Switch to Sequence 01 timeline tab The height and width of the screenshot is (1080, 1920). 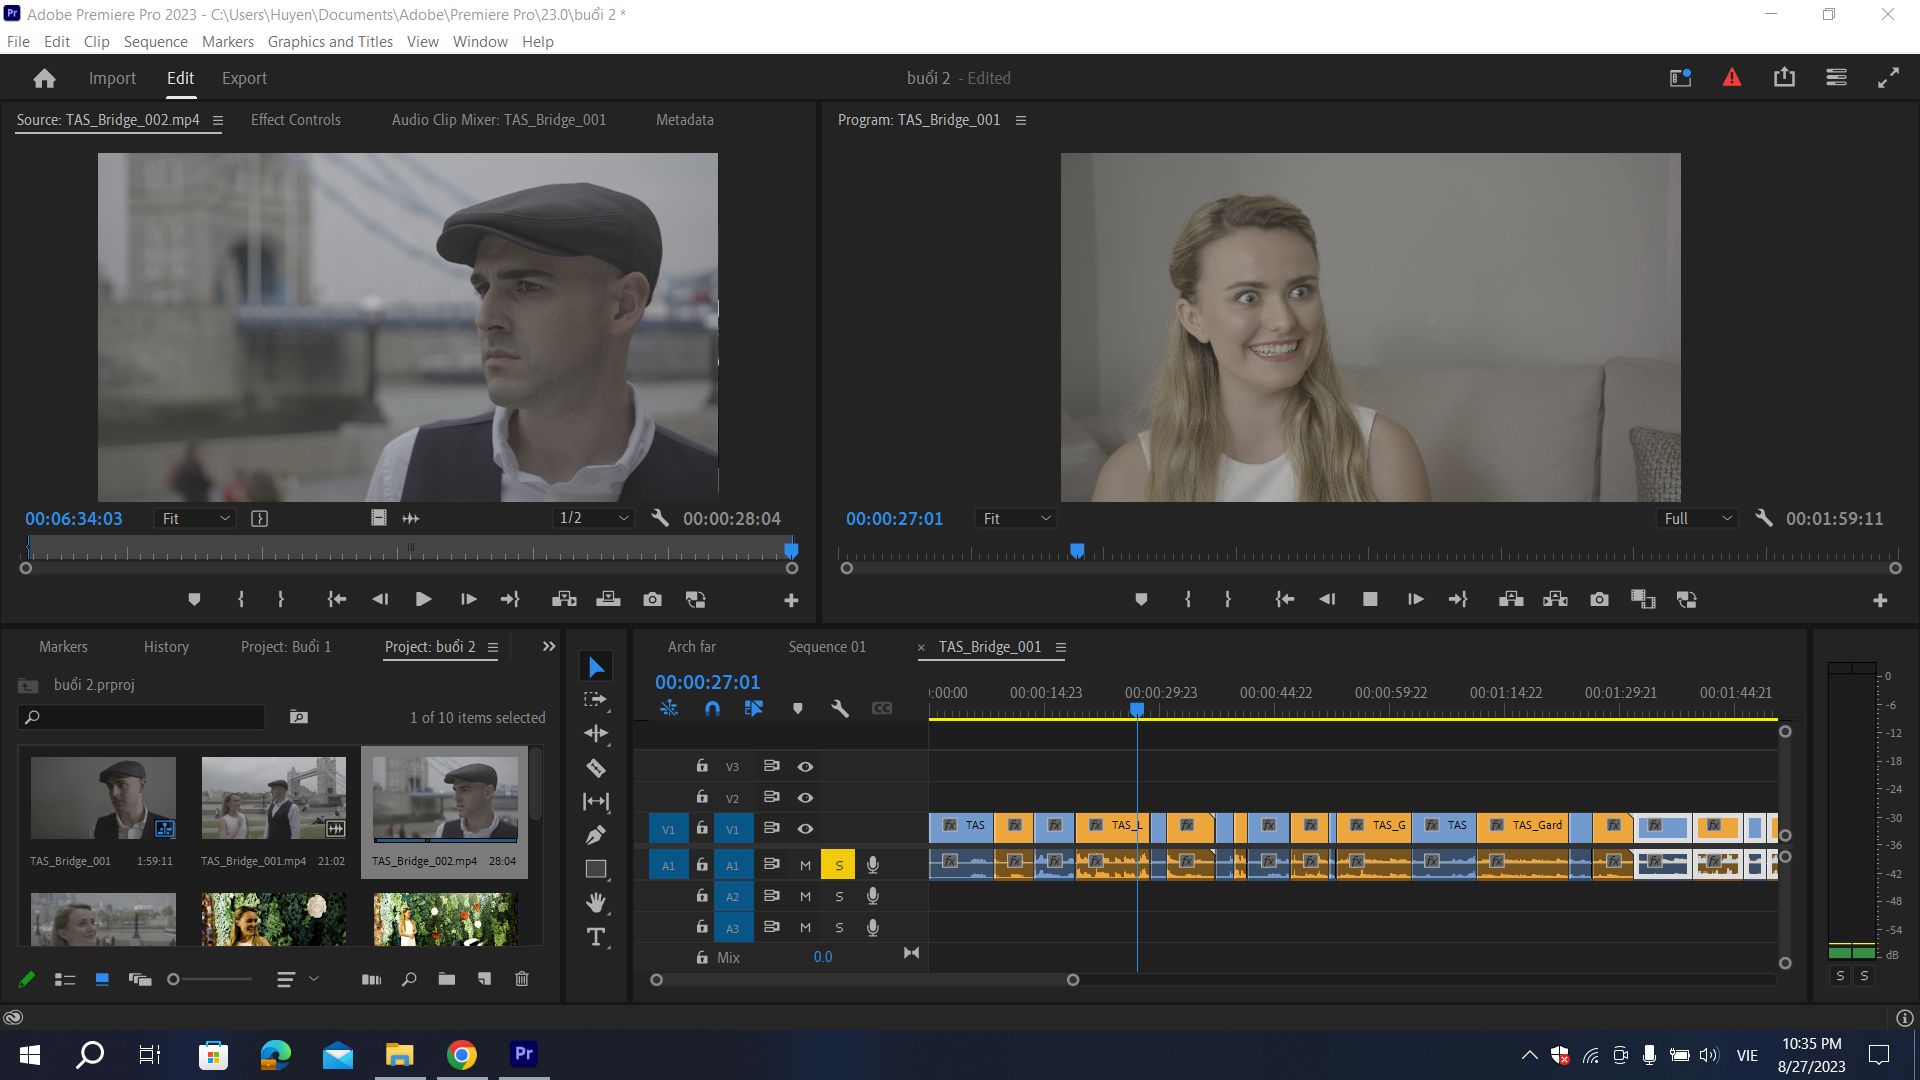coord(827,647)
